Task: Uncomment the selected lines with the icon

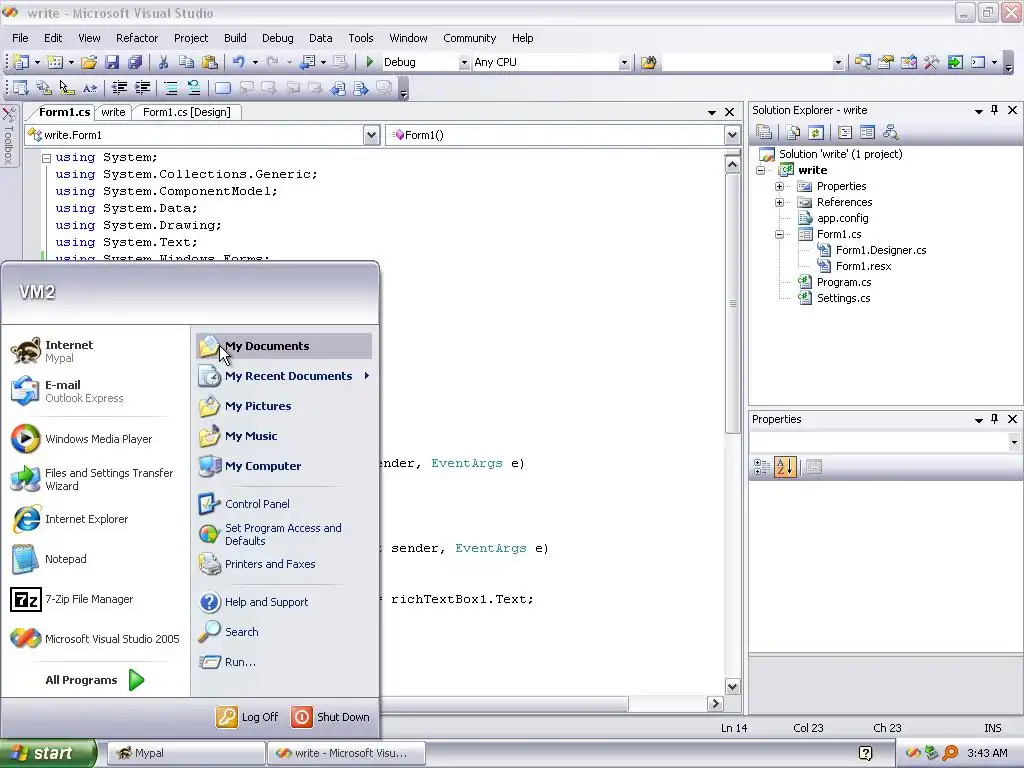Action: coord(194,88)
